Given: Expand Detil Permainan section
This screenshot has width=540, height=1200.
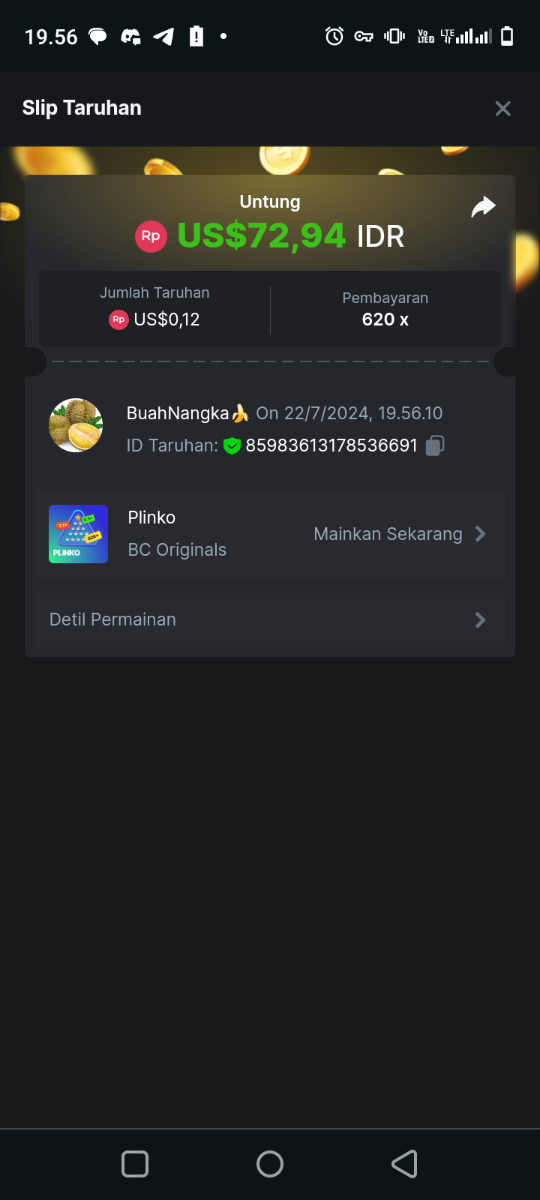Looking at the screenshot, I should (270, 620).
